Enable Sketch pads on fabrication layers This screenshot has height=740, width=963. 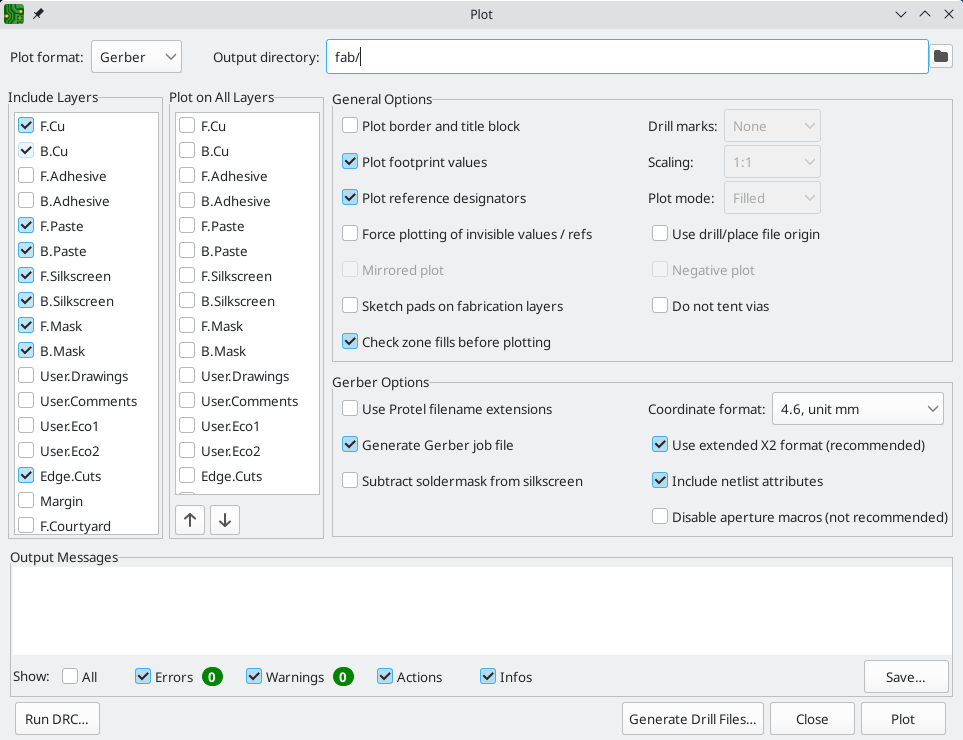coord(350,306)
